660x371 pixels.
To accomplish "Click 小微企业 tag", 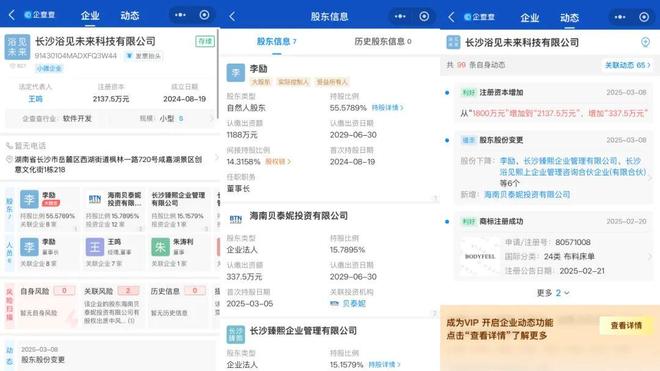I will click(x=49, y=68).
